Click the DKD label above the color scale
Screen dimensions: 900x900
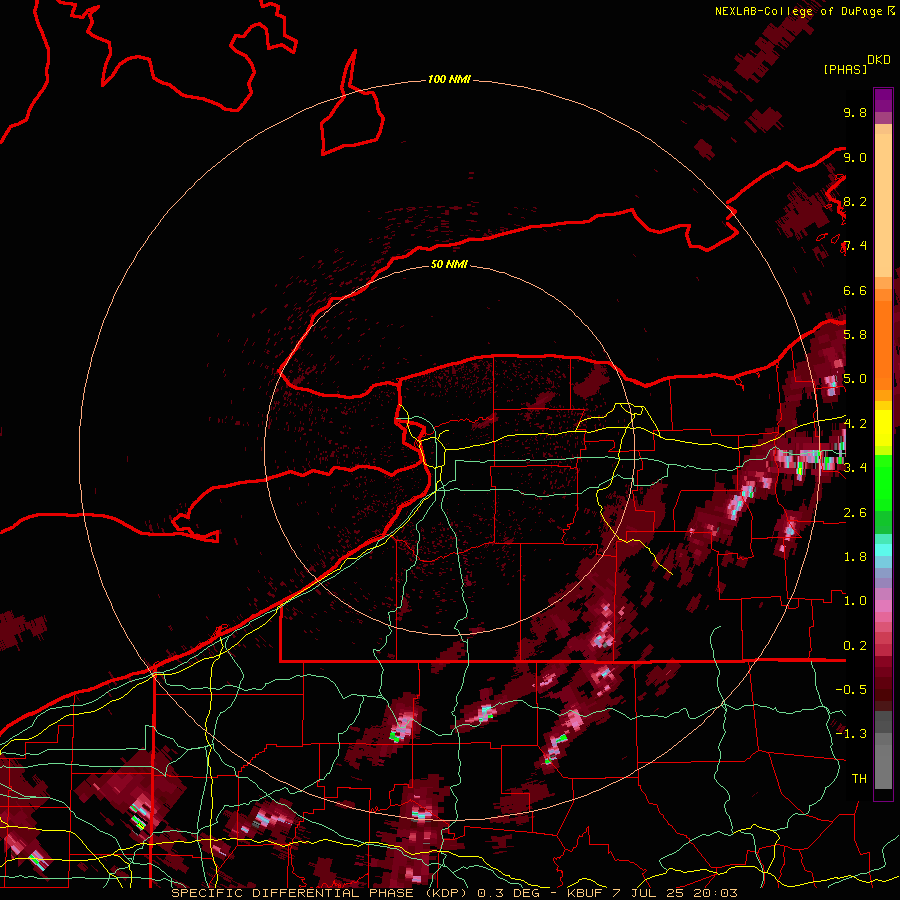point(879,60)
